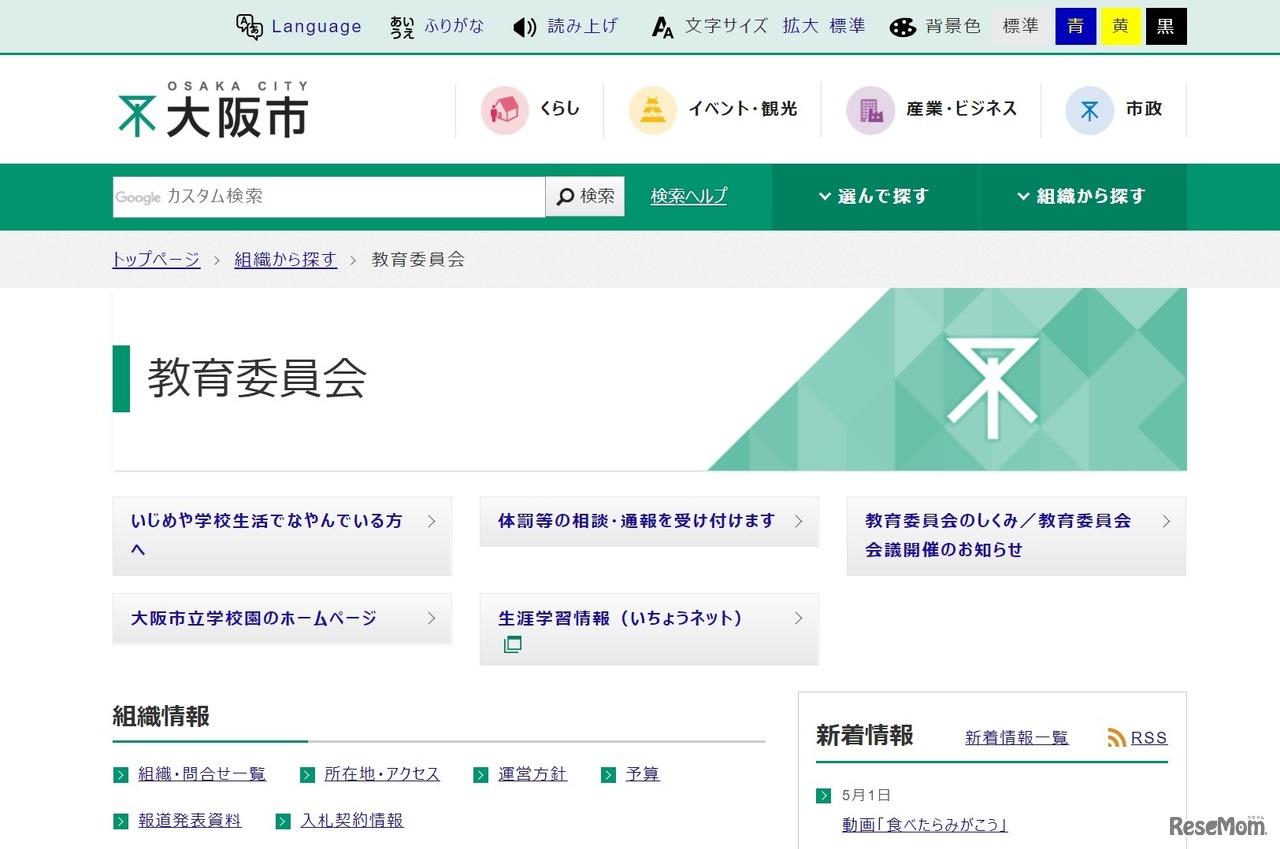The height and width of the screenshot is (849, 1280).
Task: Click the イベント・観光 castle icon
Action: pyautogui.click(x=652, y=110)
